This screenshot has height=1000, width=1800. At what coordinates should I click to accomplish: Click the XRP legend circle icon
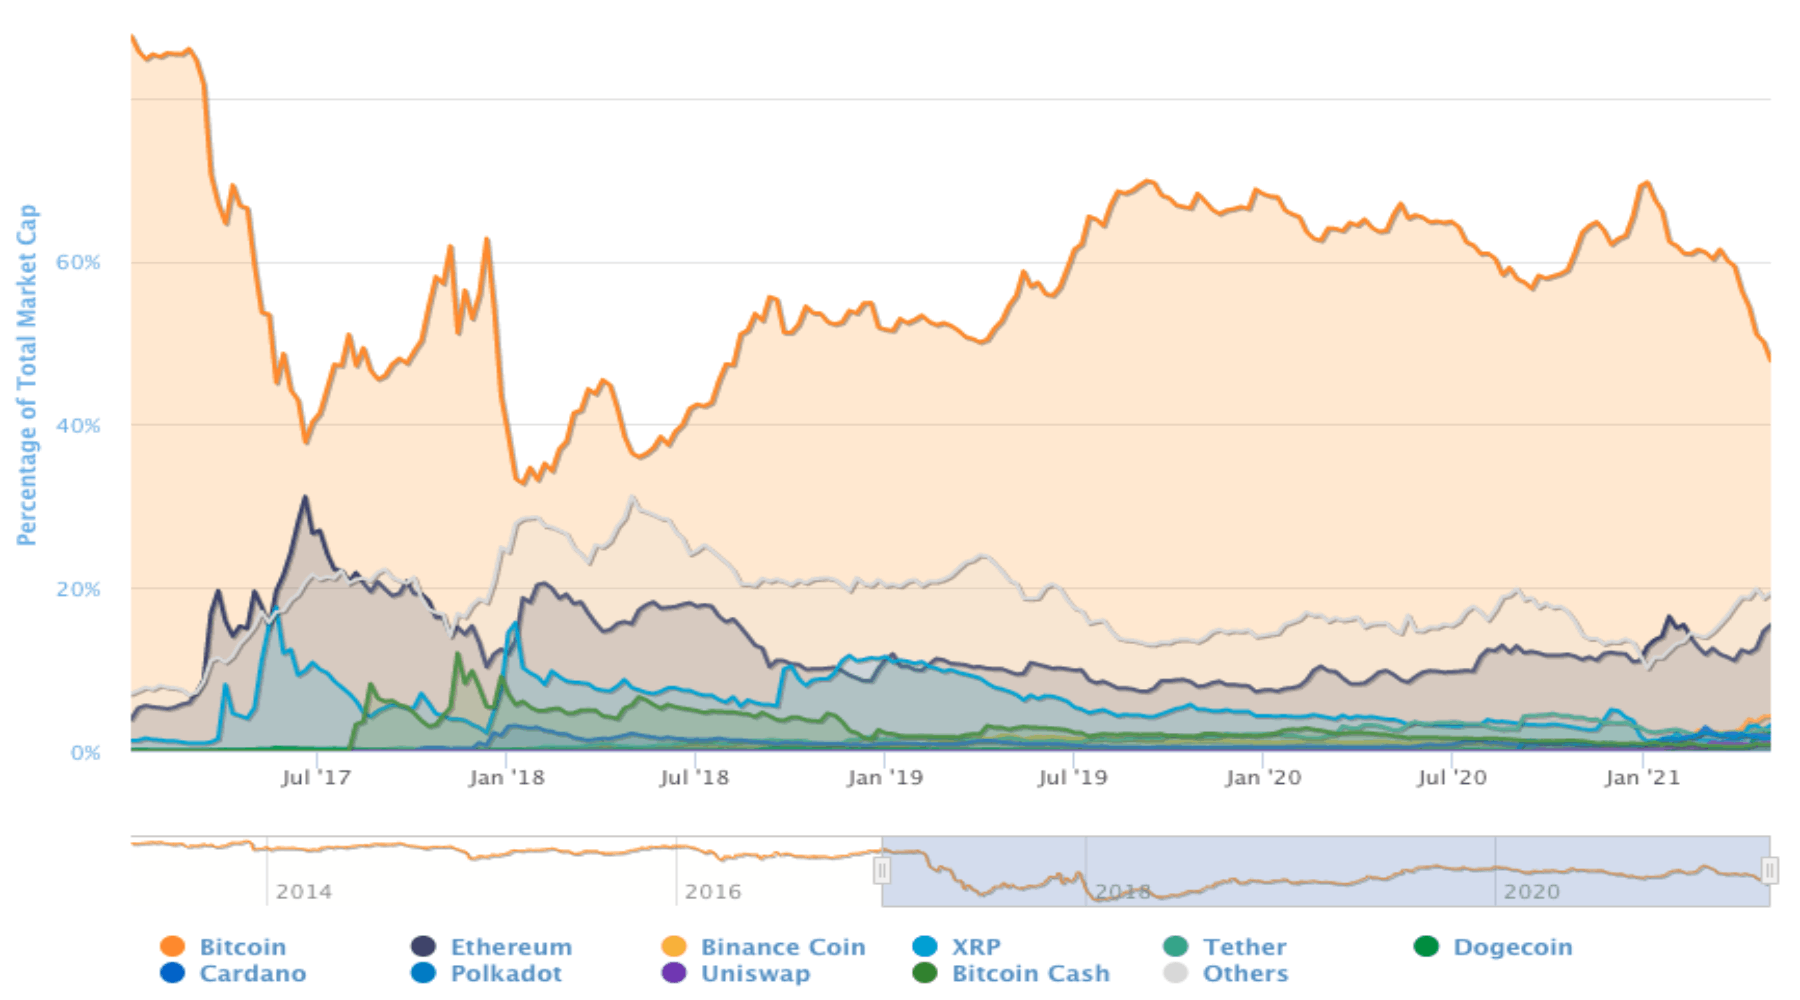click(x=926, y=946)
